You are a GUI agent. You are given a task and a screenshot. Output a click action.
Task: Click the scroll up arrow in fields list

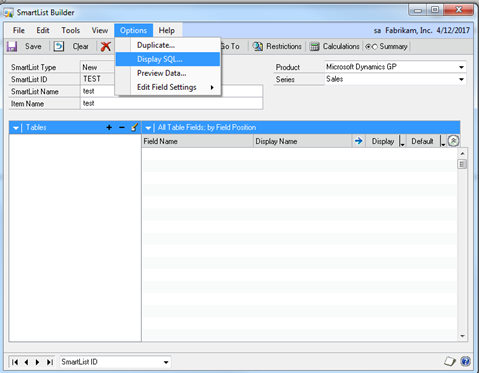[x=462, y=153]
